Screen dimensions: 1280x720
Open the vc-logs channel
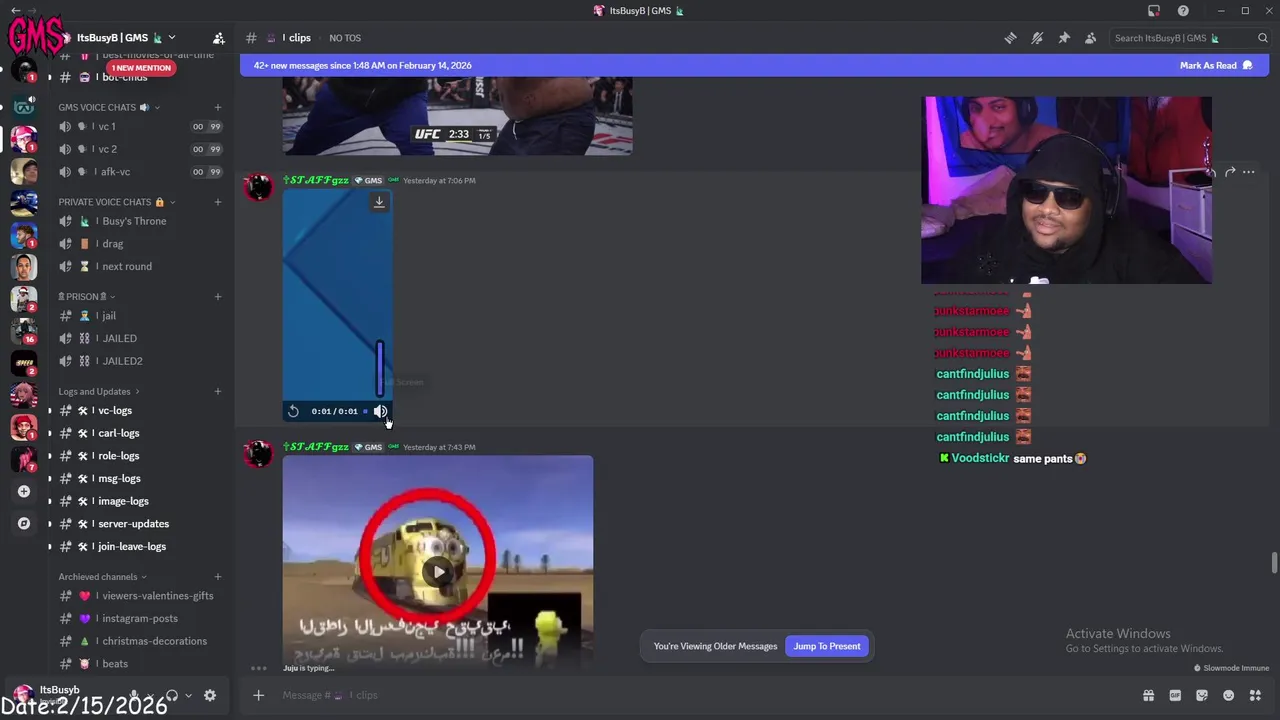coord(138,411)
